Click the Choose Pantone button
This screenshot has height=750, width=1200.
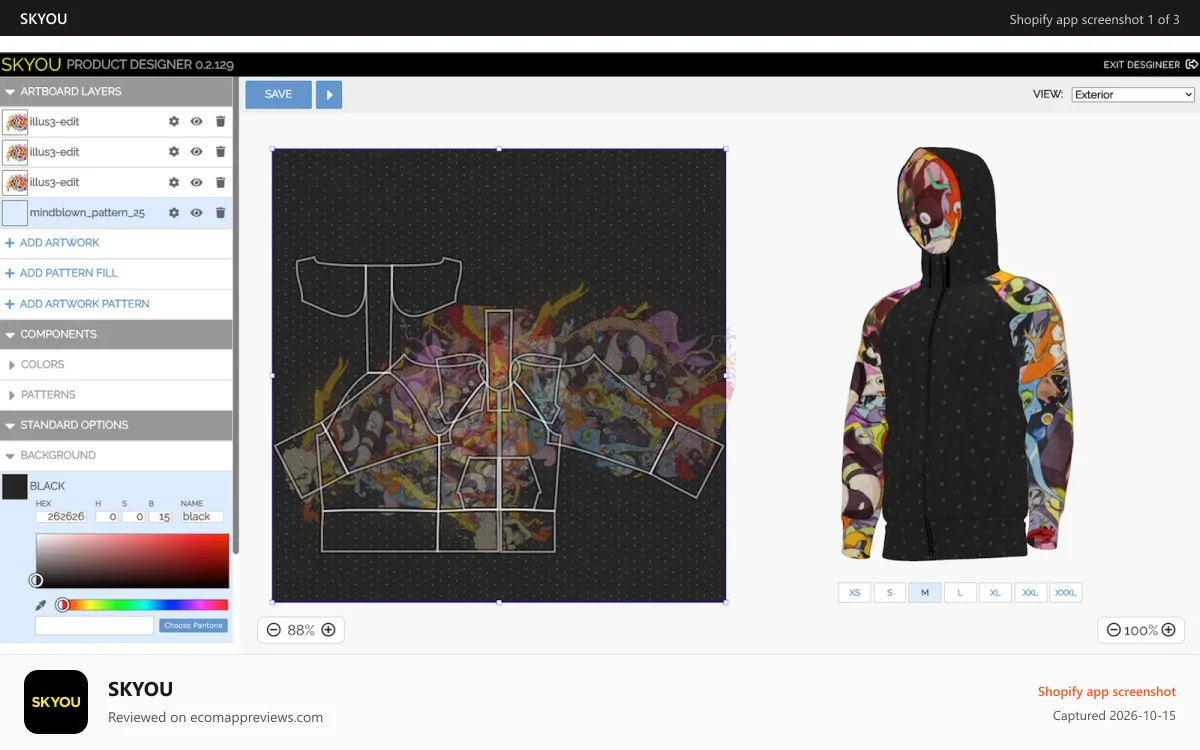[193, 626]
